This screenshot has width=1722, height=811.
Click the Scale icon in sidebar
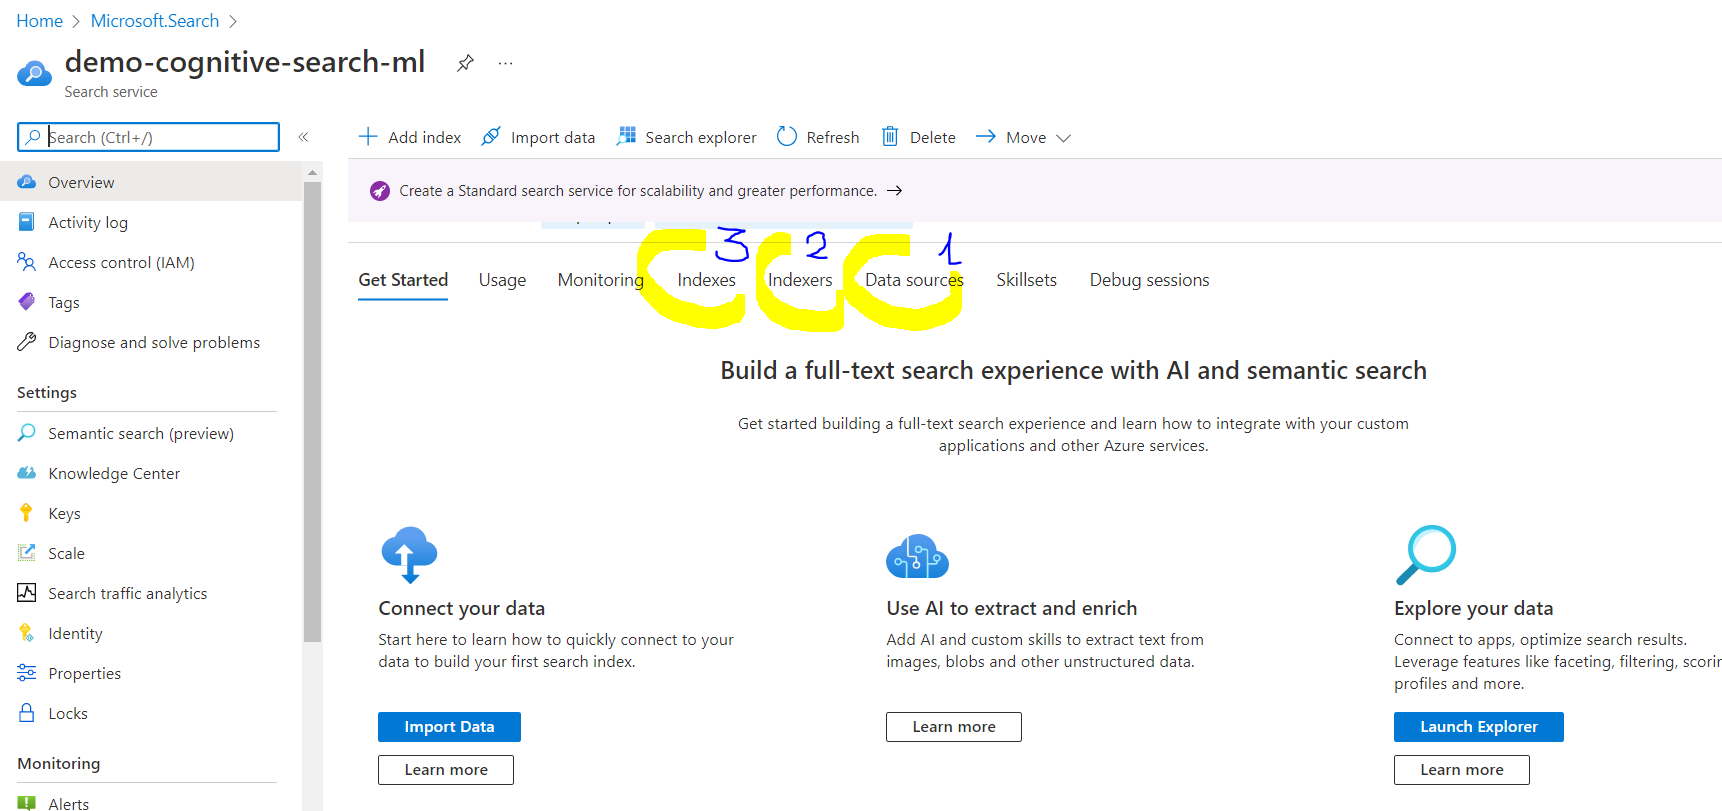[x=27, y=553]
